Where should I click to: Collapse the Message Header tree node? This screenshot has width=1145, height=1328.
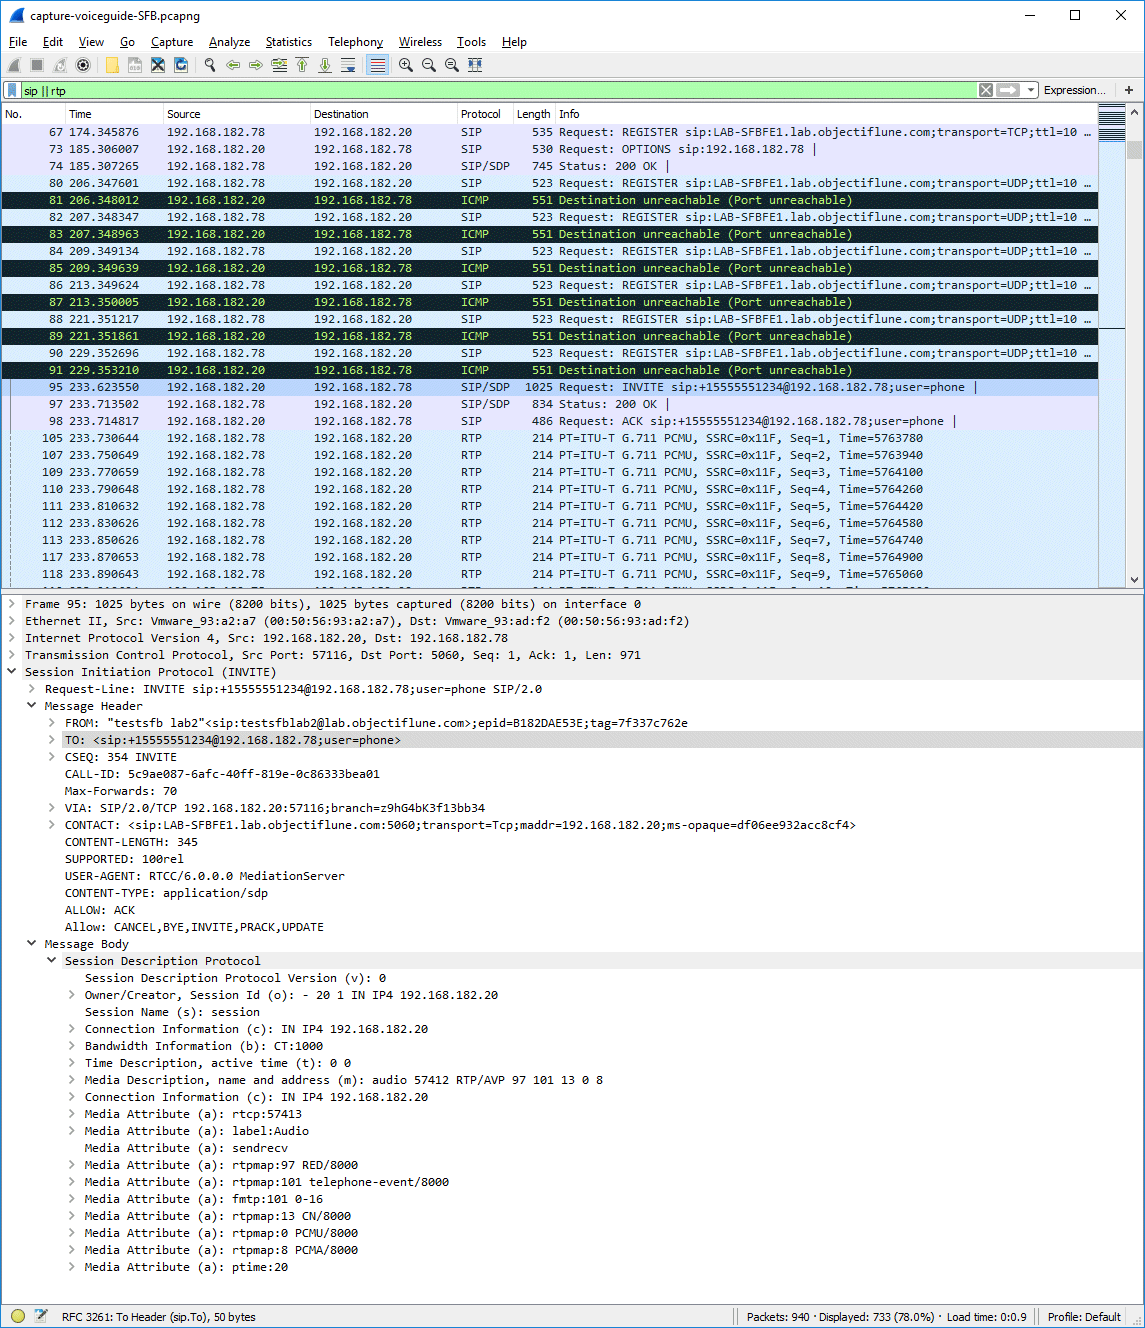pos(32,706)
